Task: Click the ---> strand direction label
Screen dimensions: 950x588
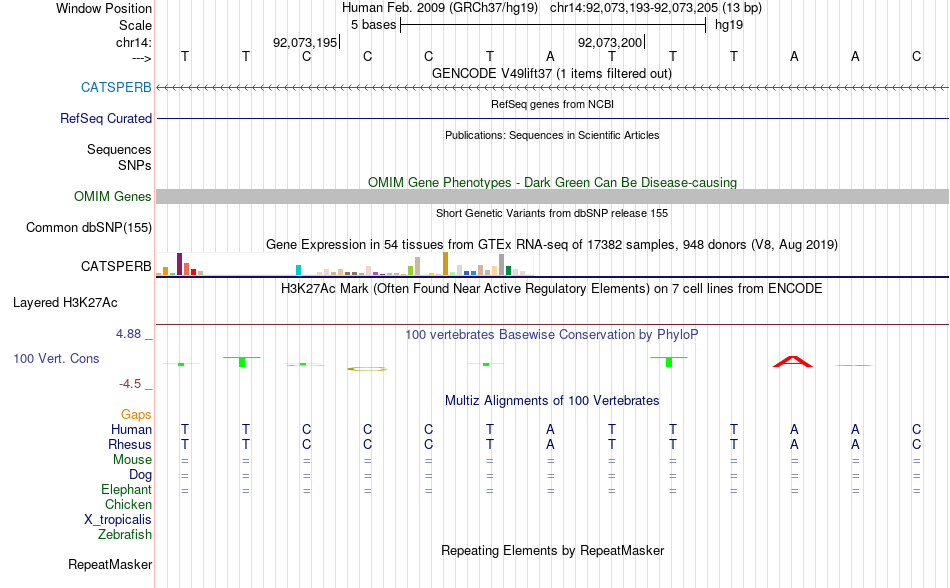Action: tap(141, 58)
